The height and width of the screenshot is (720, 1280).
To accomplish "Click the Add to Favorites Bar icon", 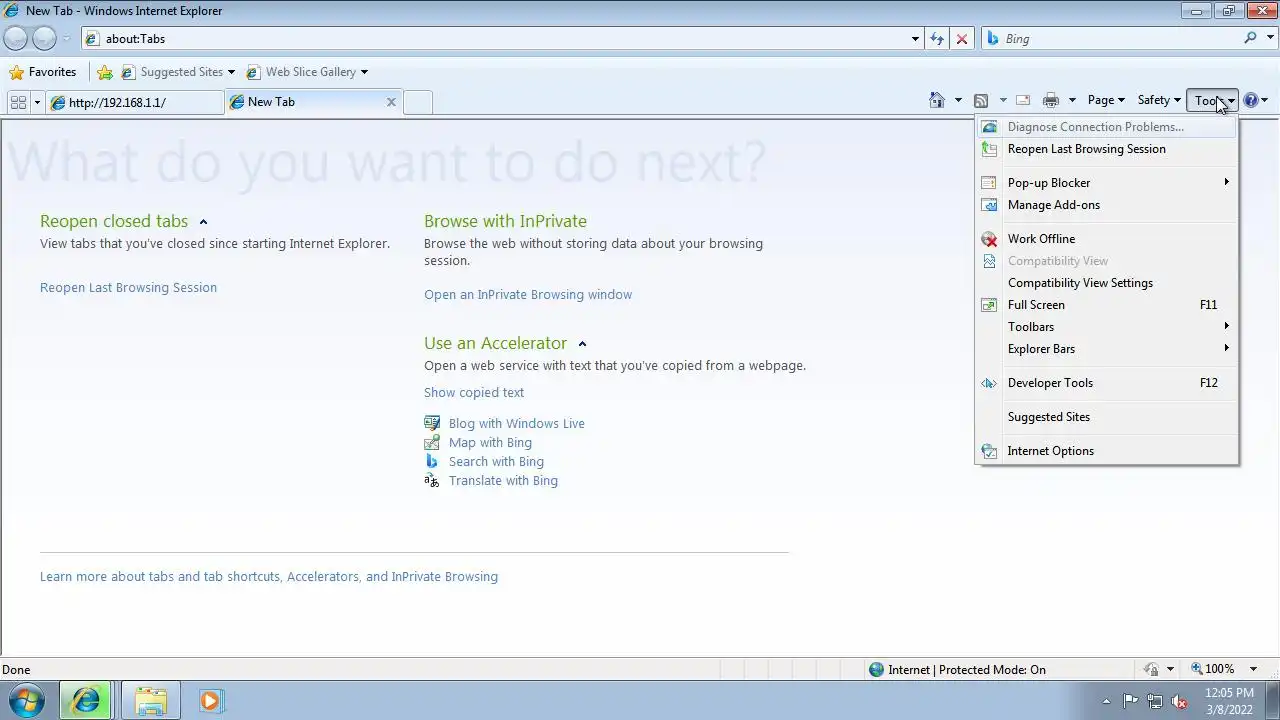I will pyautogui.click(x=105, y=72).
